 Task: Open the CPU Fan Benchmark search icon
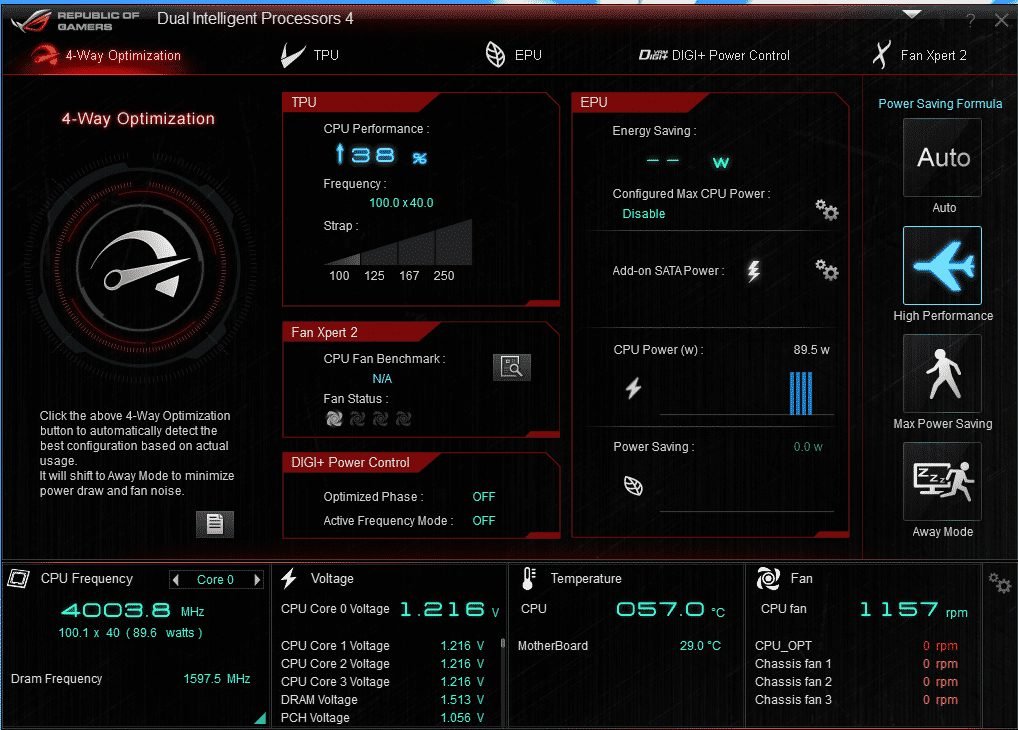[512, 367]
